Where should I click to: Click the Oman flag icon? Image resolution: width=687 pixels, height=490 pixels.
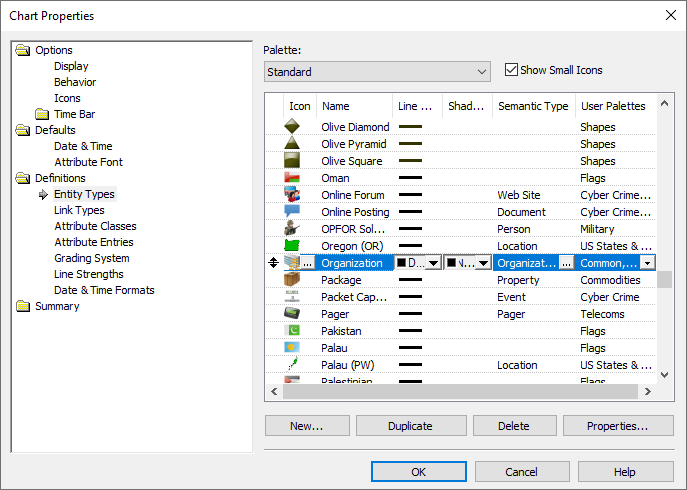[292, 178]
